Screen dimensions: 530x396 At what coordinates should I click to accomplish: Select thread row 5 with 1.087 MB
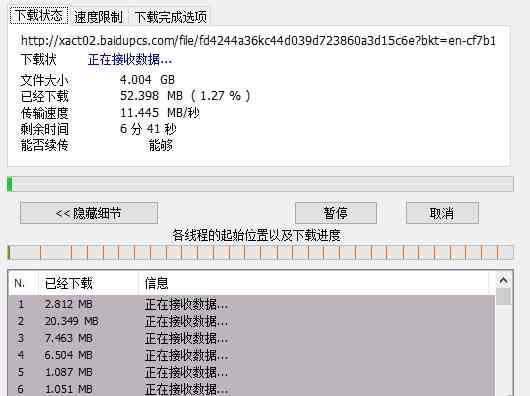[x=251, y=372]
